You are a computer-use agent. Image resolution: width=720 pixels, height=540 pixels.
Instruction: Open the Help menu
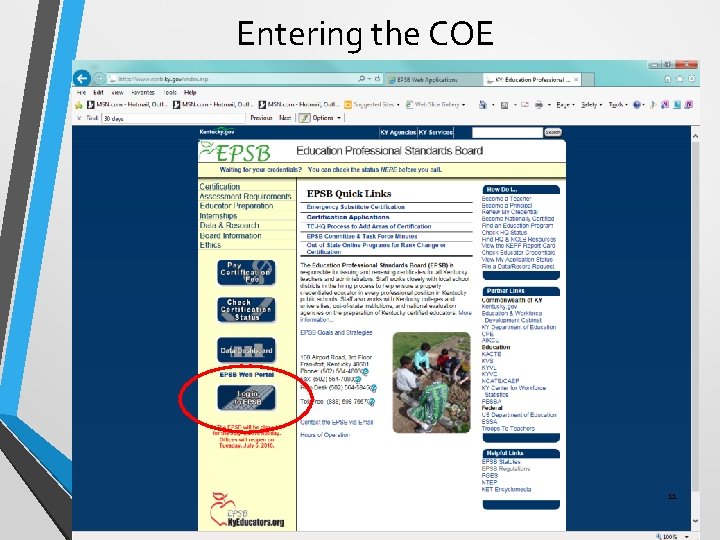pyautogui.click(x=190, y=92)
